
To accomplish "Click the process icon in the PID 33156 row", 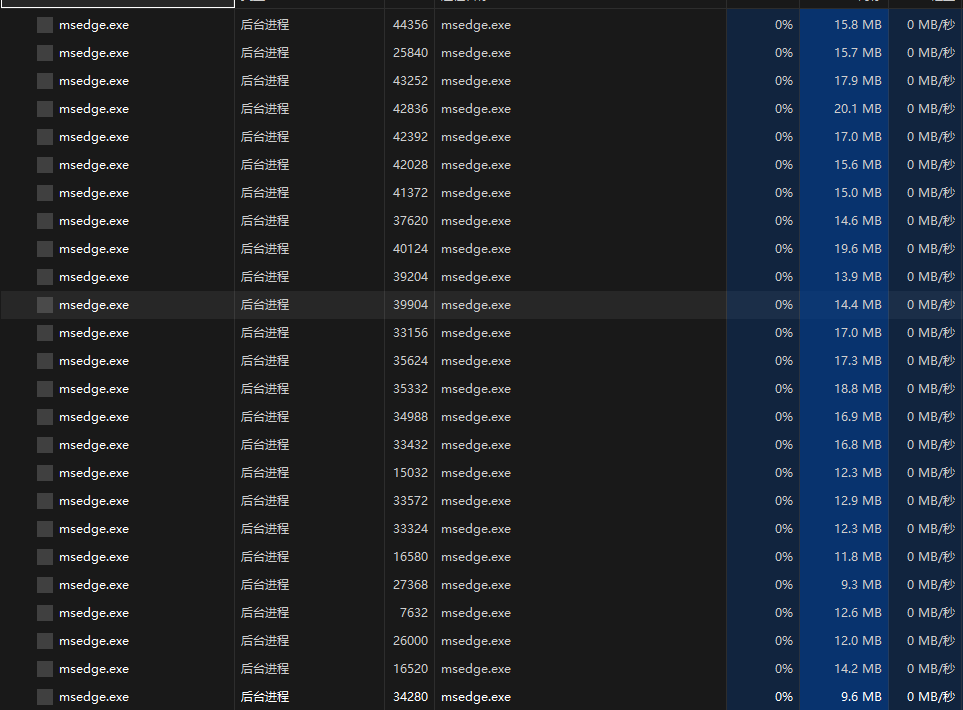I will [45, 334].
